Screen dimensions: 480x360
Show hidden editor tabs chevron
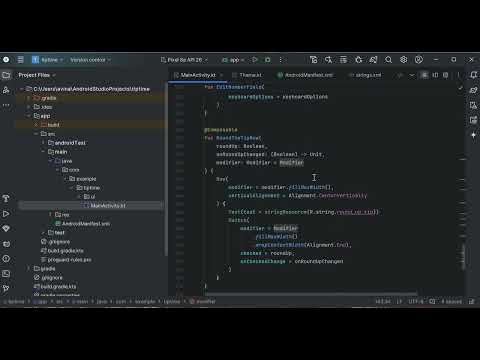click(412, 75)
